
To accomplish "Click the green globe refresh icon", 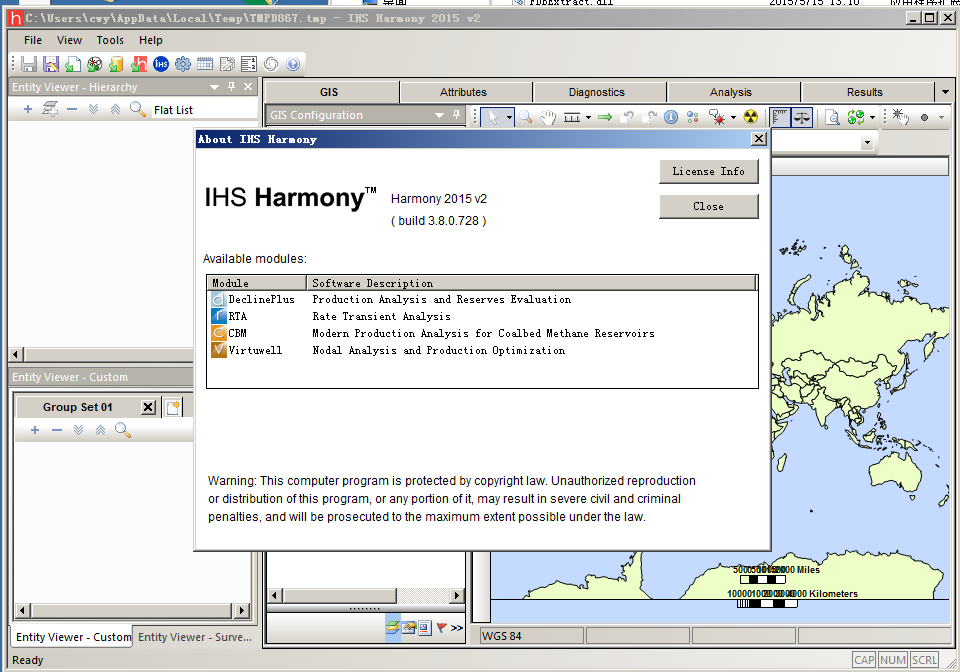I will (856, 117).
